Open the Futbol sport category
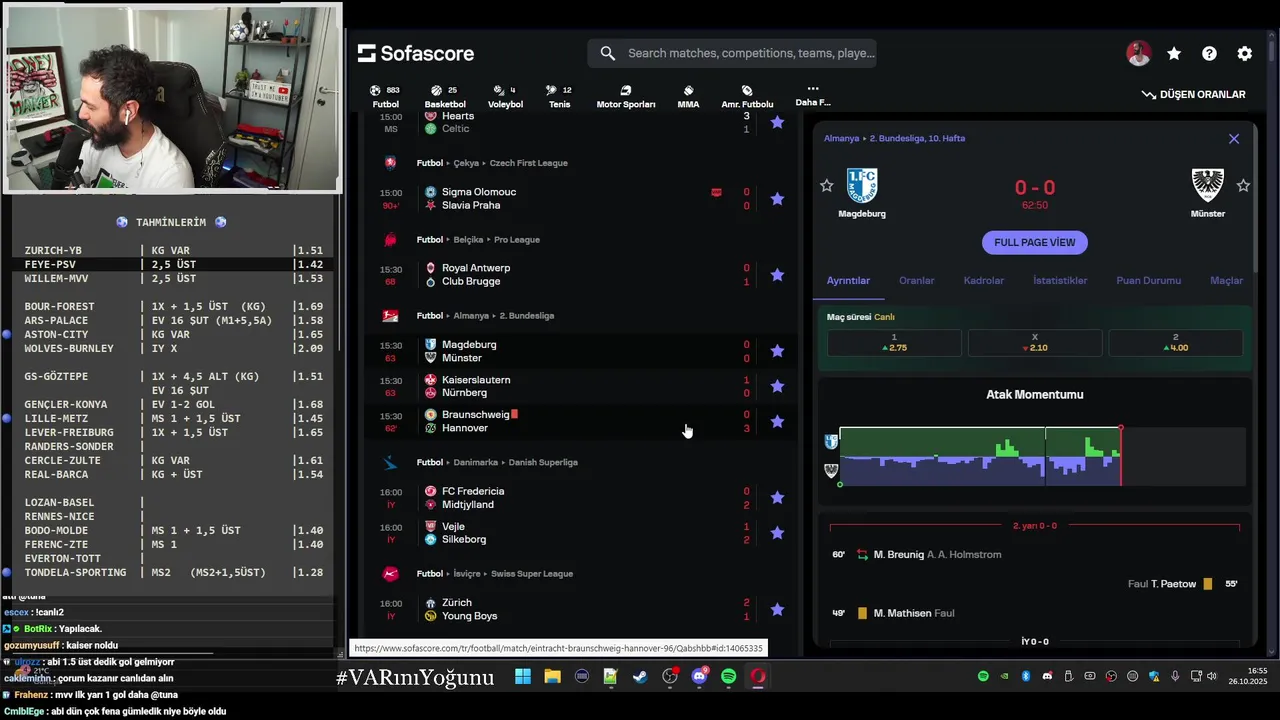Image resolution: width=1280 pixels, height=720 pixels. [x=385, y=96]
